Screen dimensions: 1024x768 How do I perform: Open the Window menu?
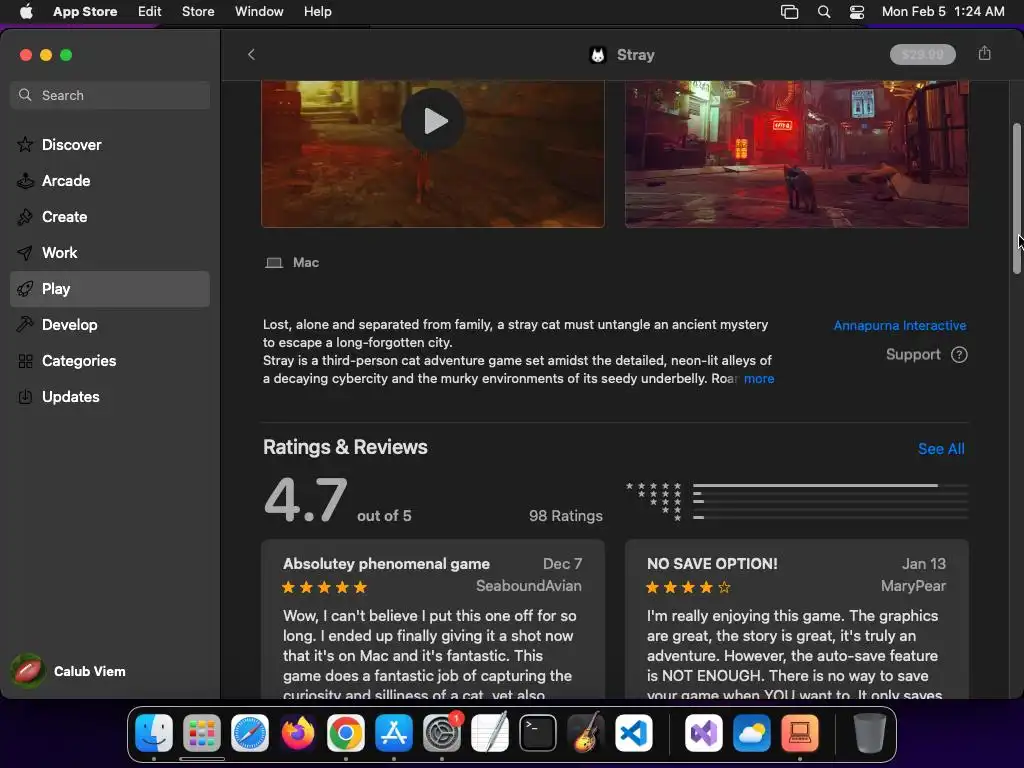tap(259, 12)
